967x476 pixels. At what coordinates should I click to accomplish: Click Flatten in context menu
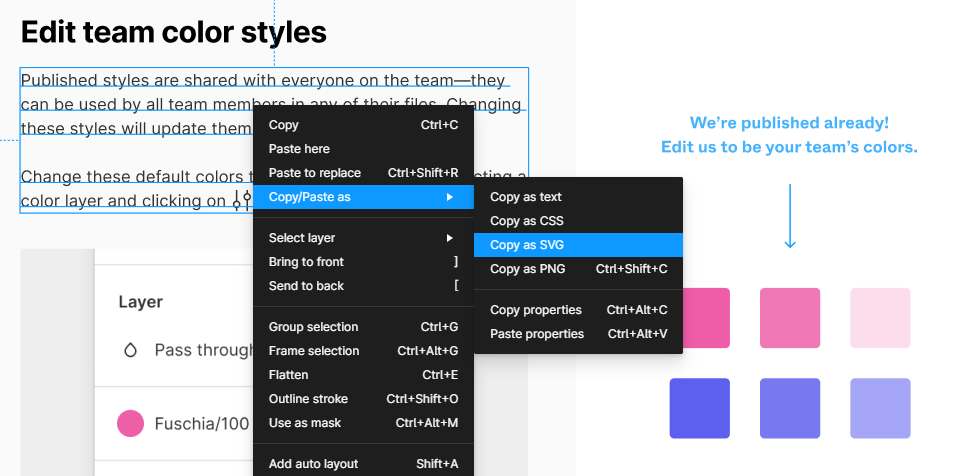[x=363, y=375]
